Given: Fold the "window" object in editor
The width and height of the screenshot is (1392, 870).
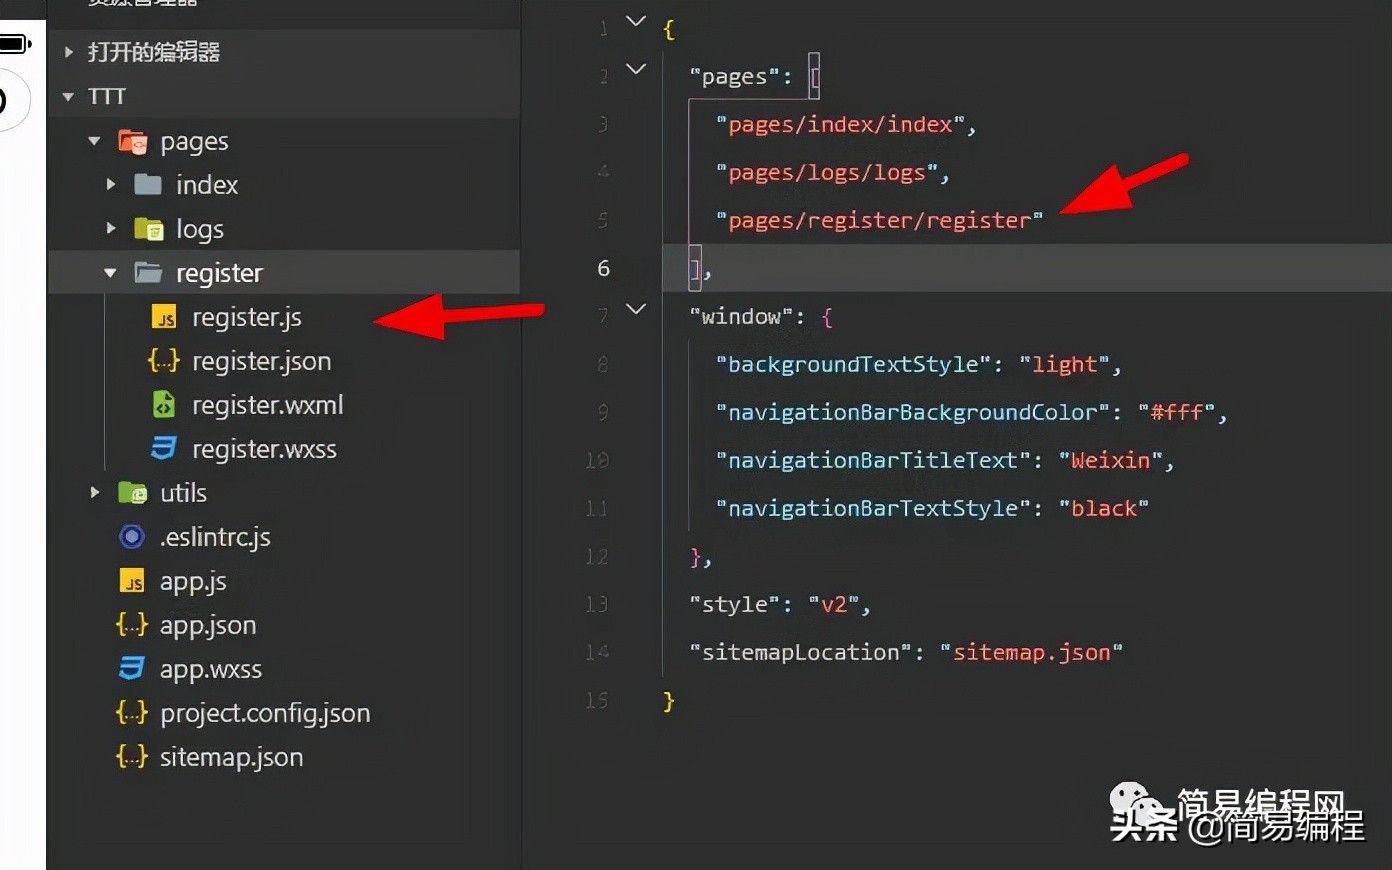Looking at the screenshot, I should [636, 309].
